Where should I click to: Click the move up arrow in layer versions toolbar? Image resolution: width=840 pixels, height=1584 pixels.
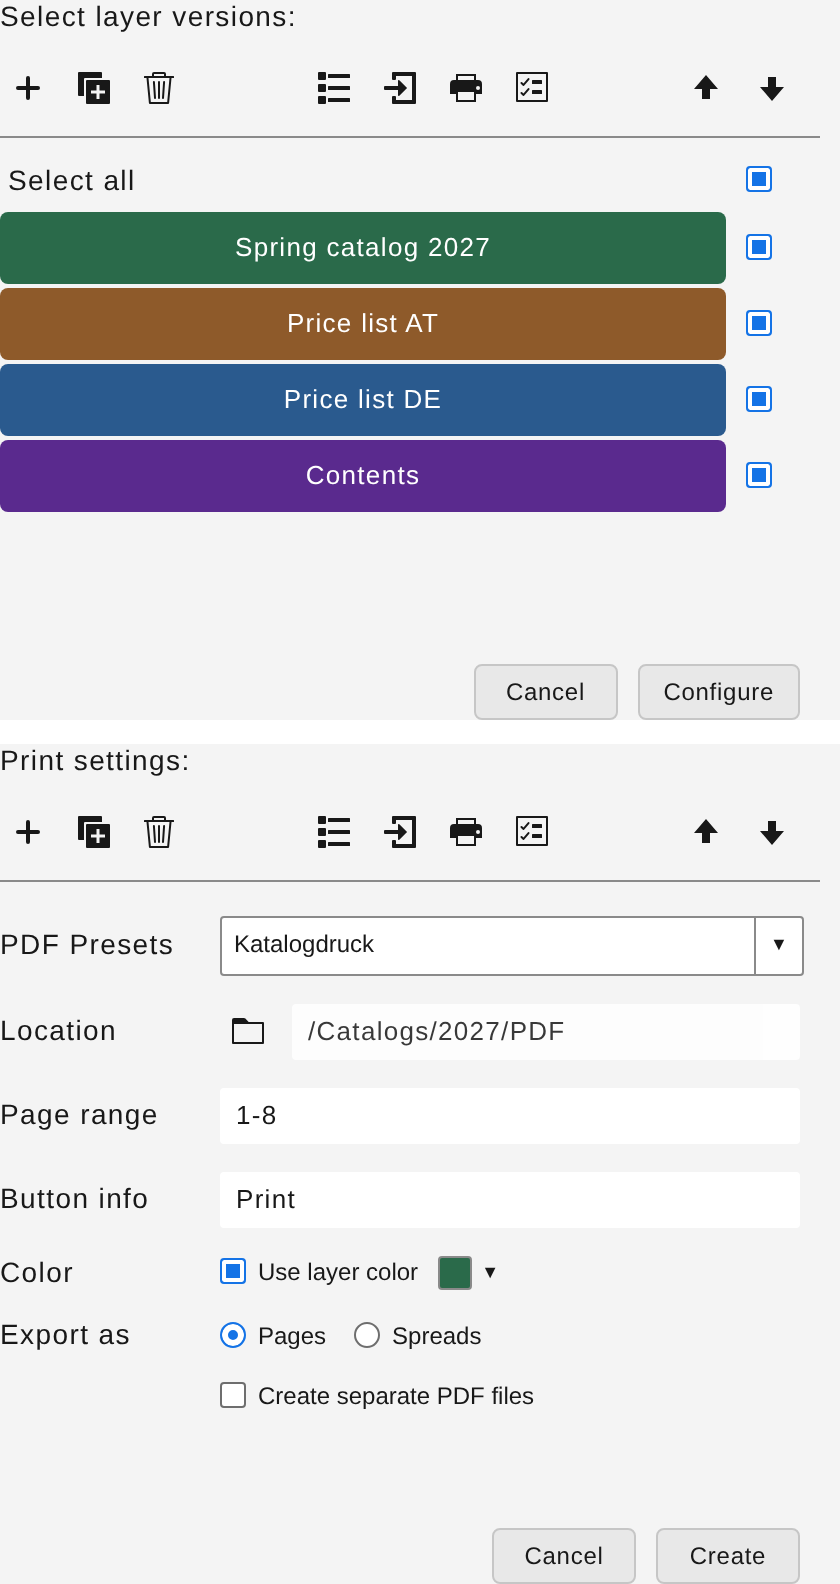(706, 88)
